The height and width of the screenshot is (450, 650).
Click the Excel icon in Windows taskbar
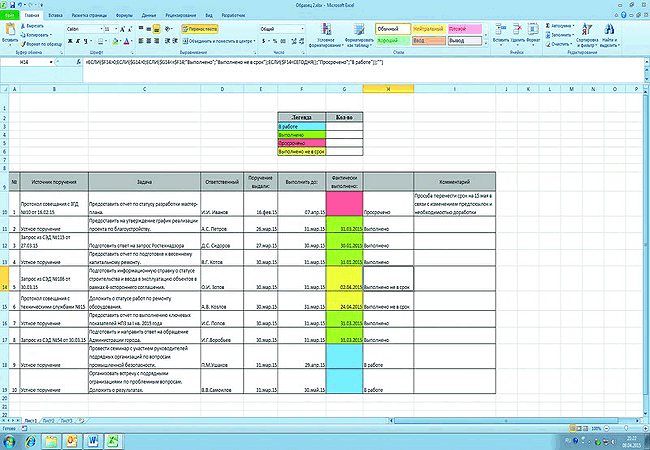(x=112, y=441)
